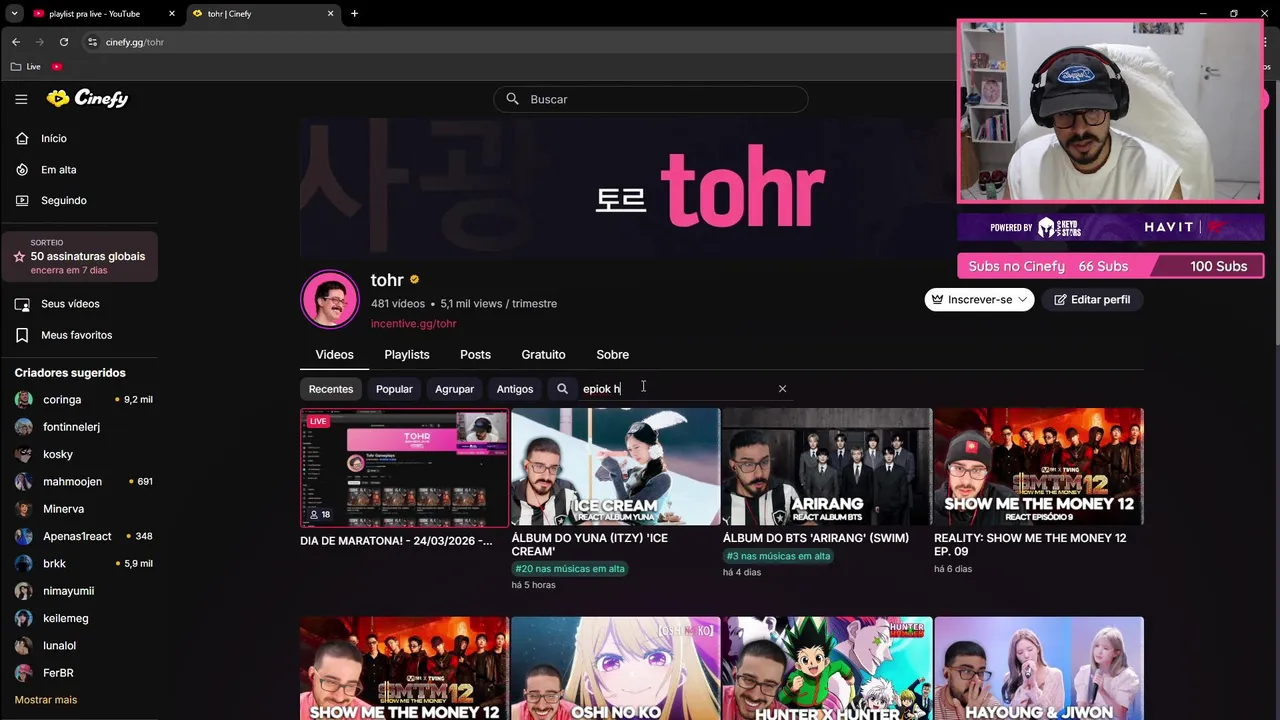The image size is (1280, 720).
Task: Switch to the Posts tab
Action: (x=475, y=355)
